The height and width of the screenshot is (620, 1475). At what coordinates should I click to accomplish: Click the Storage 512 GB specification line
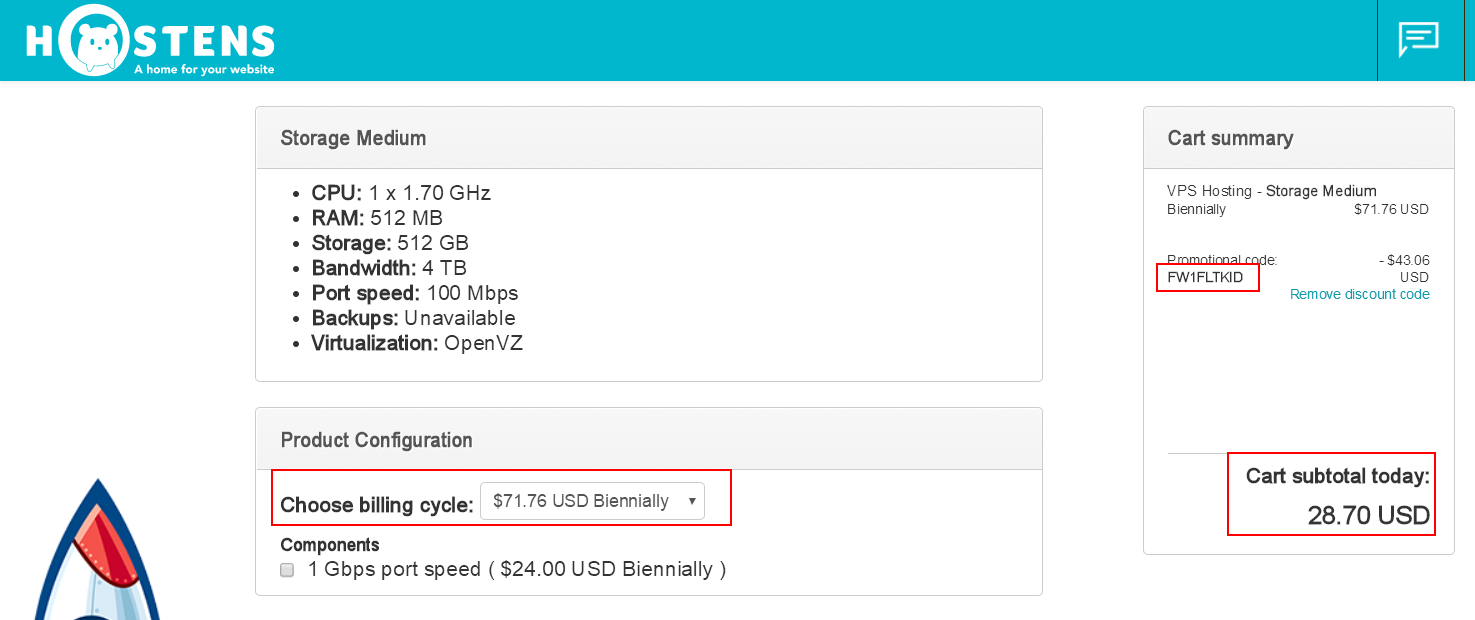click(x=390, y=243)
